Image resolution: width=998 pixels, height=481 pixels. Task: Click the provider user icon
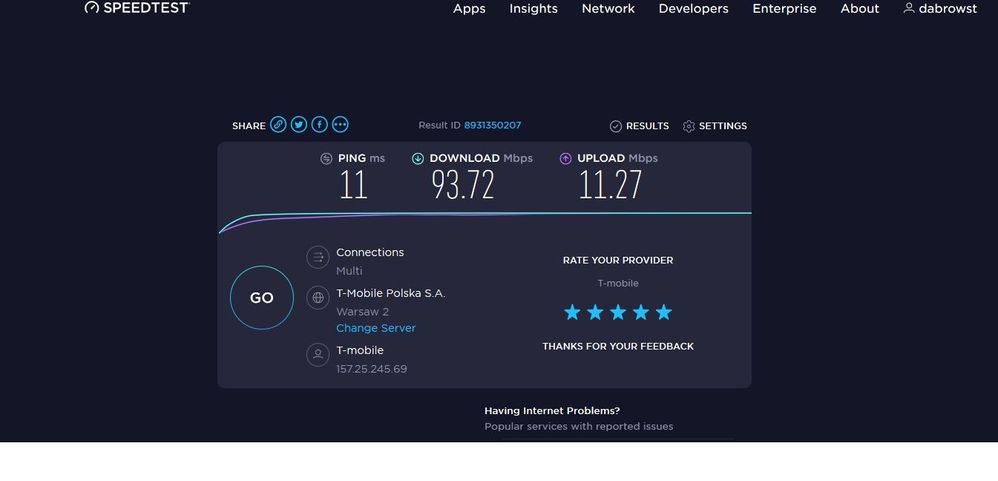(318, 354)
